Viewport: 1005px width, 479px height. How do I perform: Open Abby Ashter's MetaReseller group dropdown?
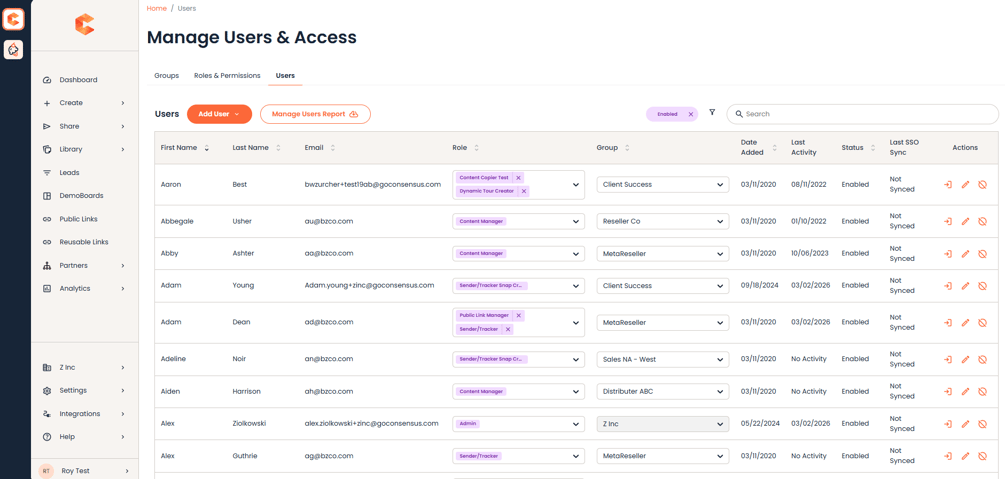663,253
